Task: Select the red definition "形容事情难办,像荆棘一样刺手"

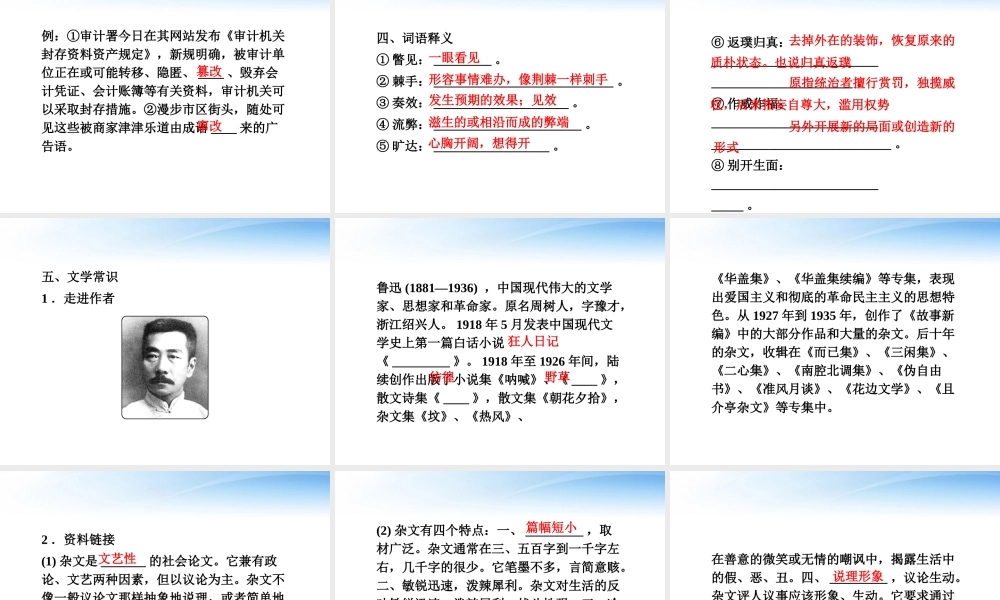Action: point(518,80)
